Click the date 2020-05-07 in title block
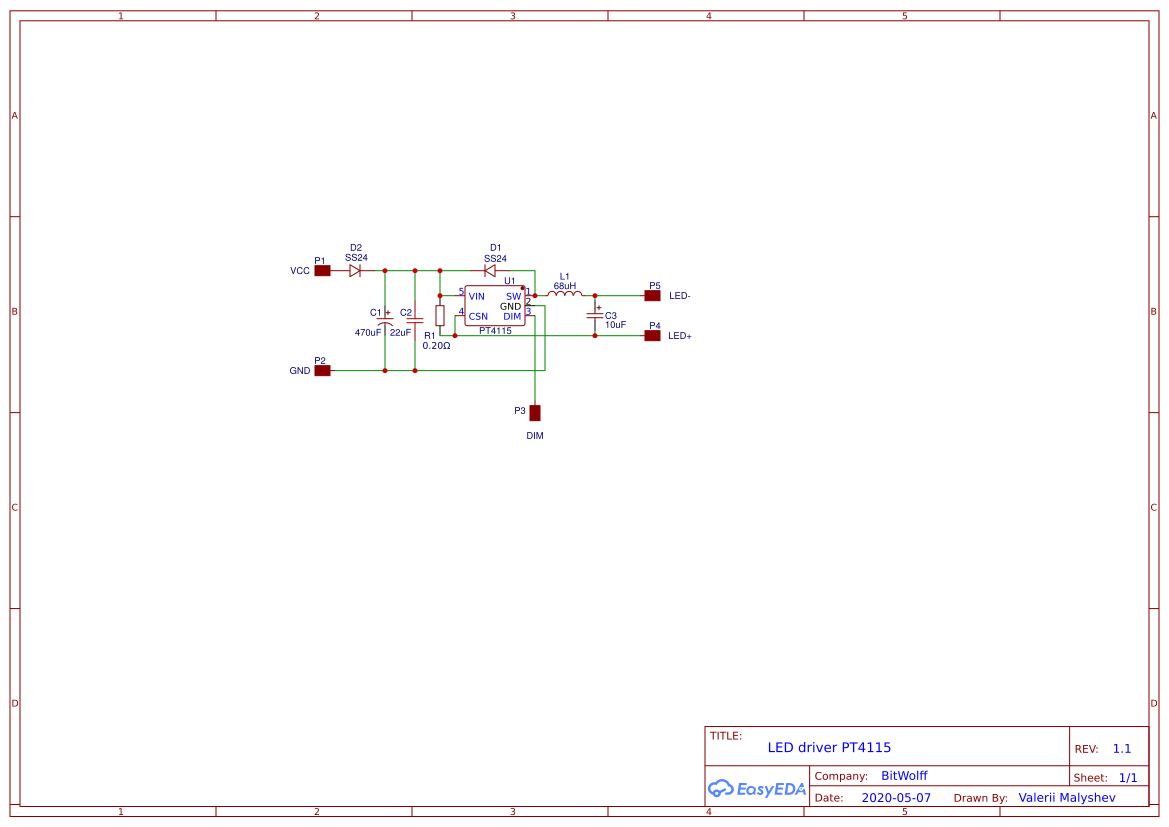This screenshot has width=1169, height=827. pyautogui.click(x=897, y=797)
